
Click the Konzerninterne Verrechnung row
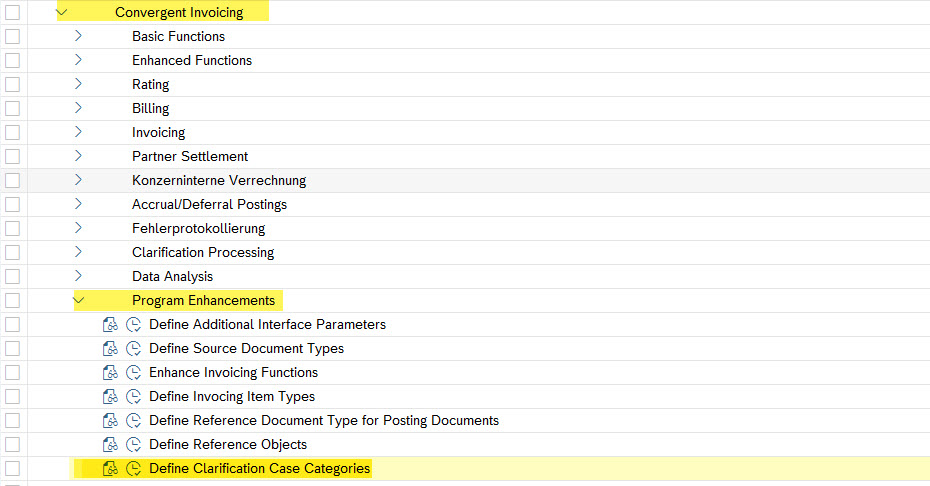(x=219, y=180)
